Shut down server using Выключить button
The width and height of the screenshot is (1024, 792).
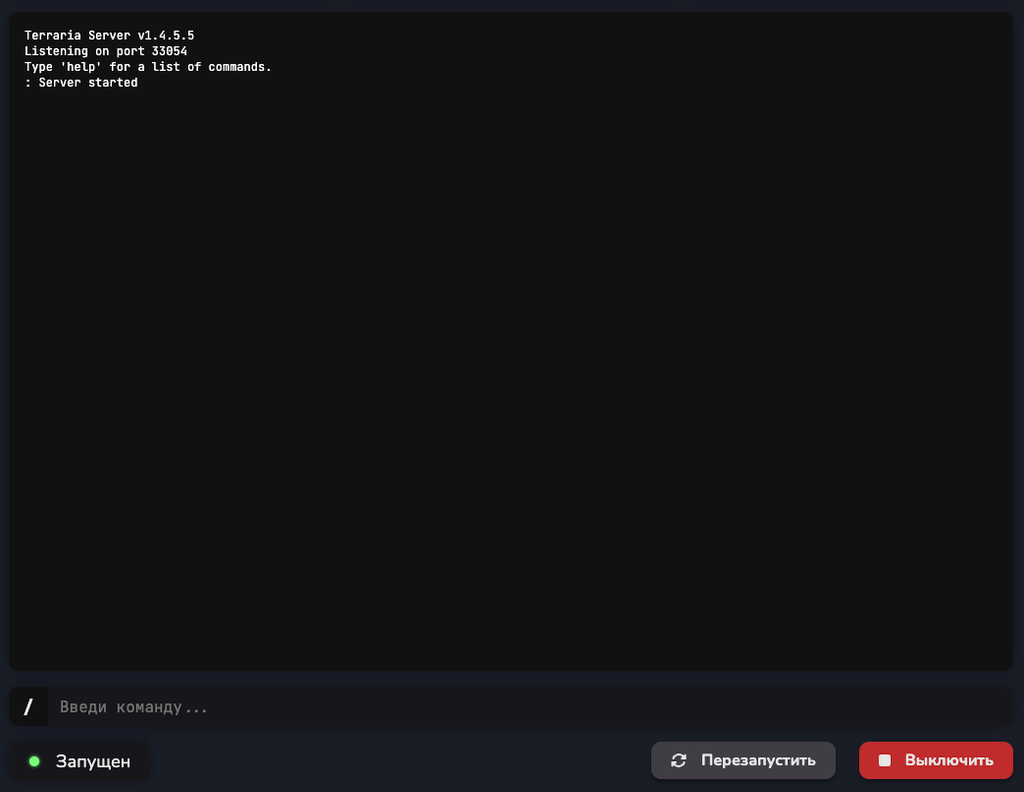coord(936,760)
